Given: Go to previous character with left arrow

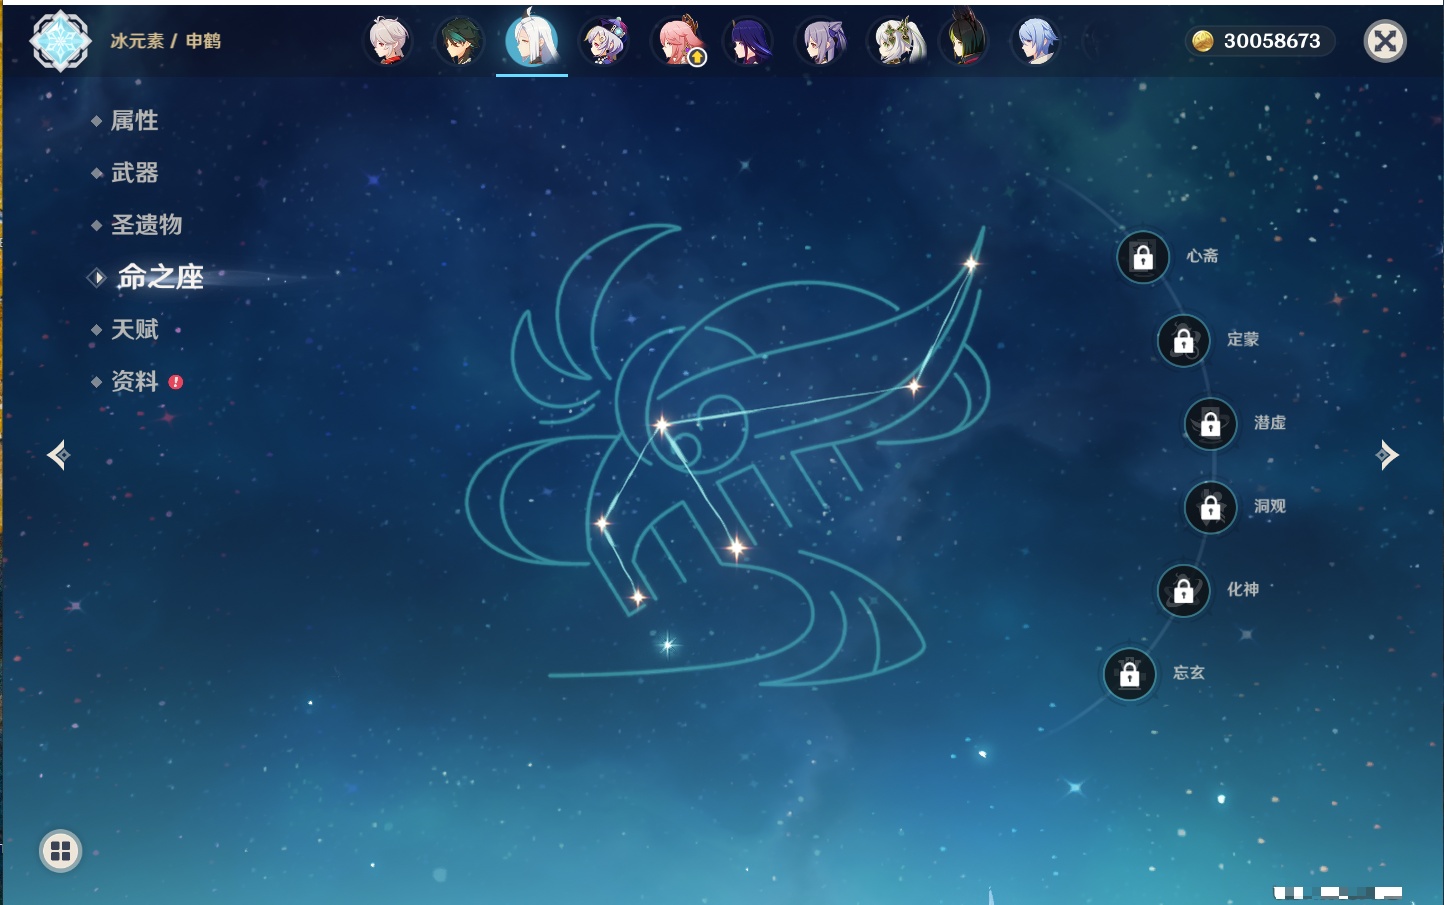Looking at the screenshot, I should pos(58,455).
